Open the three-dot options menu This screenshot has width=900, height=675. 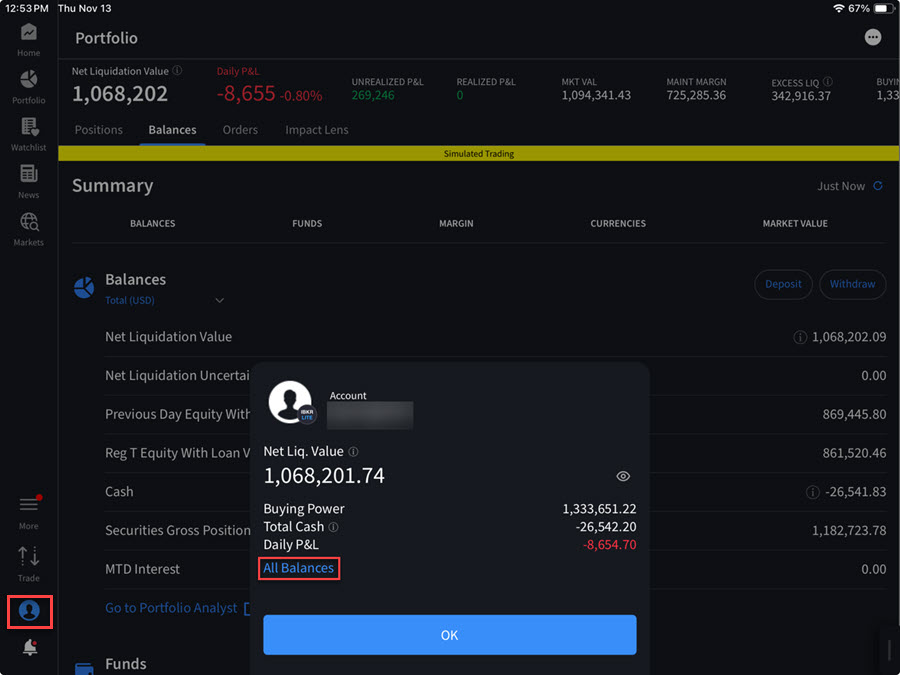pos(872,37)
